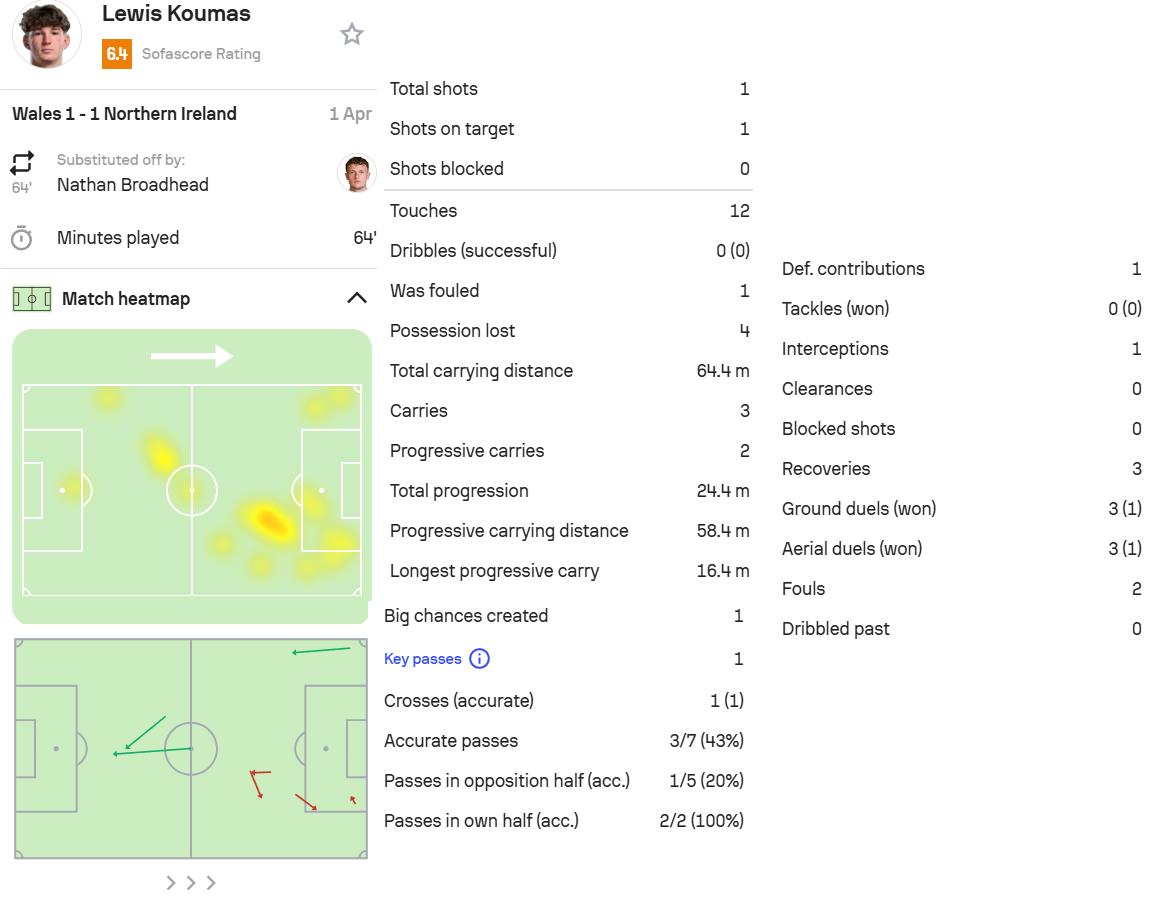Open the Wales 1 - 1 Northern Ireland match

(x=124, y=114)
